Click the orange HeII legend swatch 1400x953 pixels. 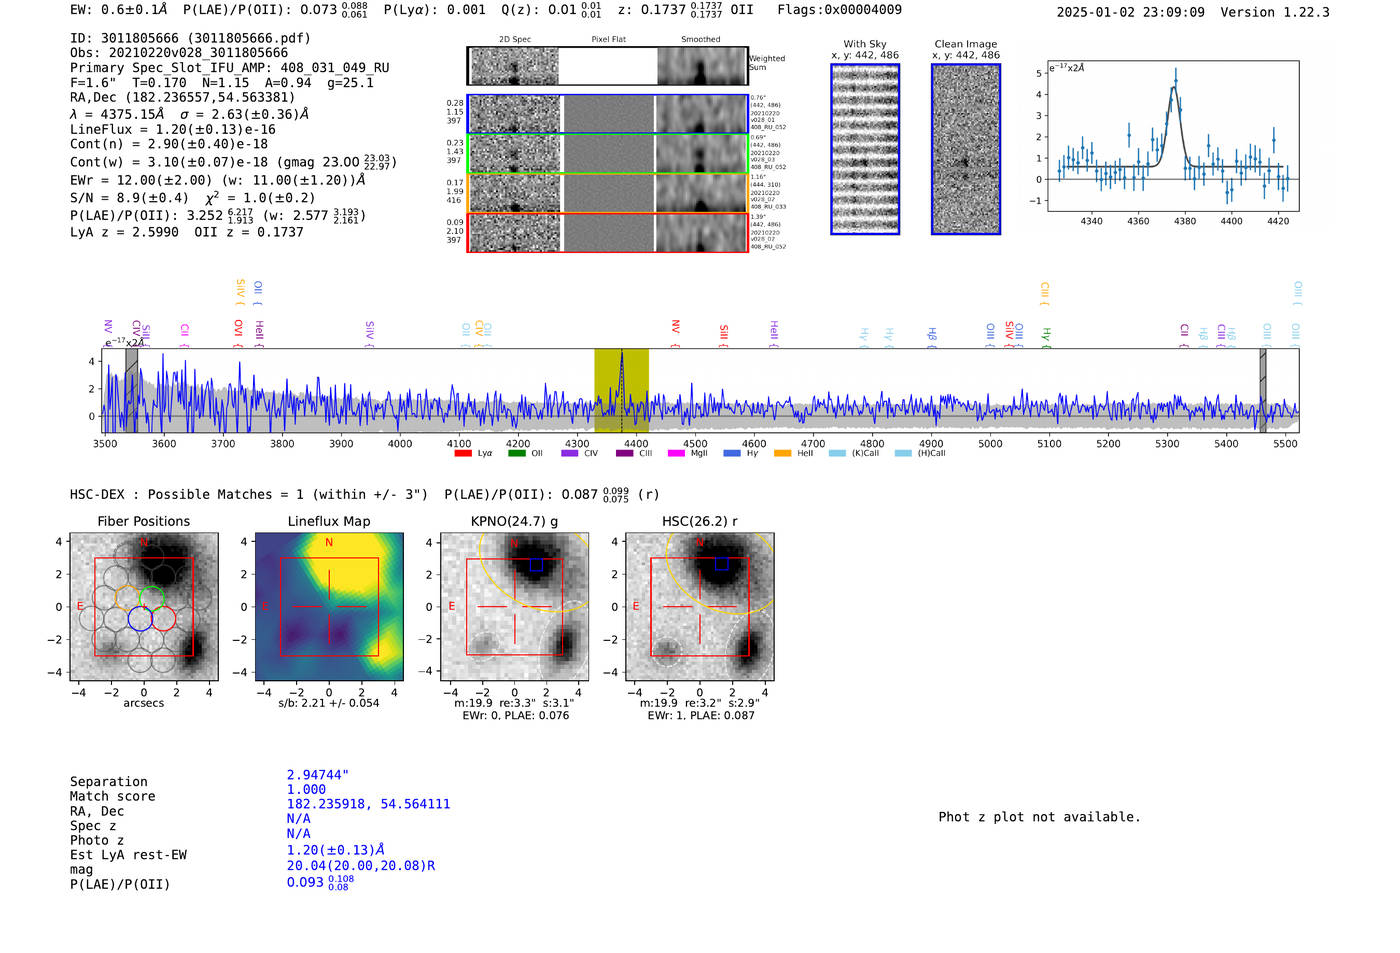coord(782,453)
